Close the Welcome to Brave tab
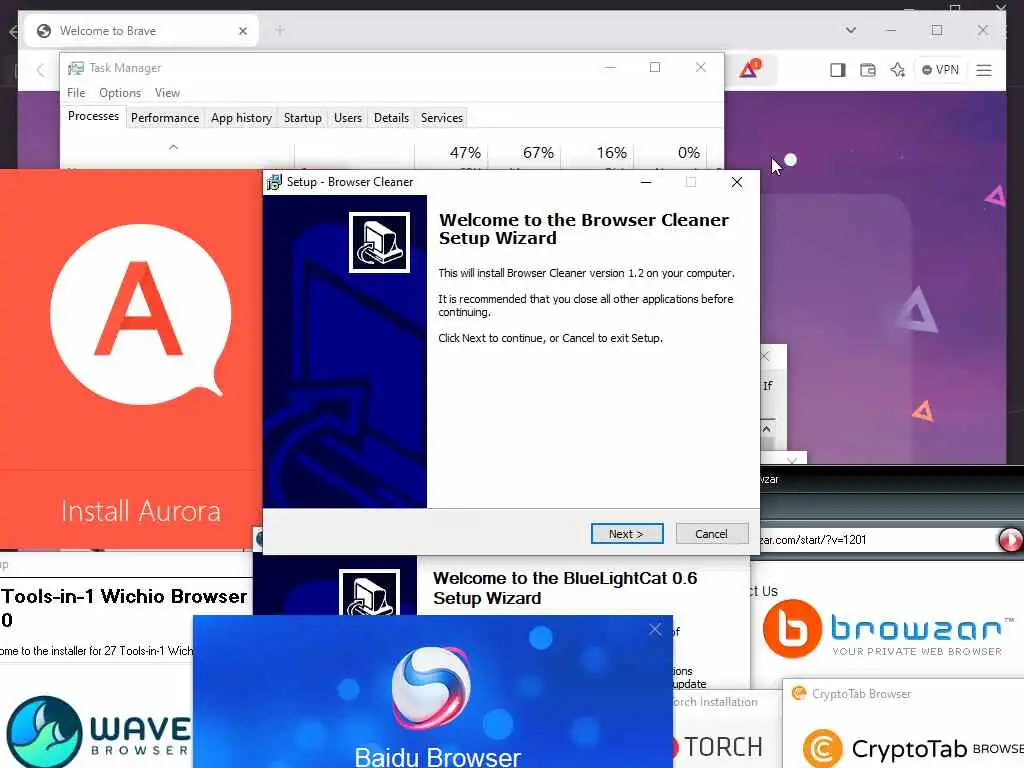Image resolution: width=1024 pixels, height=768 pixels. click(x=243, y=31)
